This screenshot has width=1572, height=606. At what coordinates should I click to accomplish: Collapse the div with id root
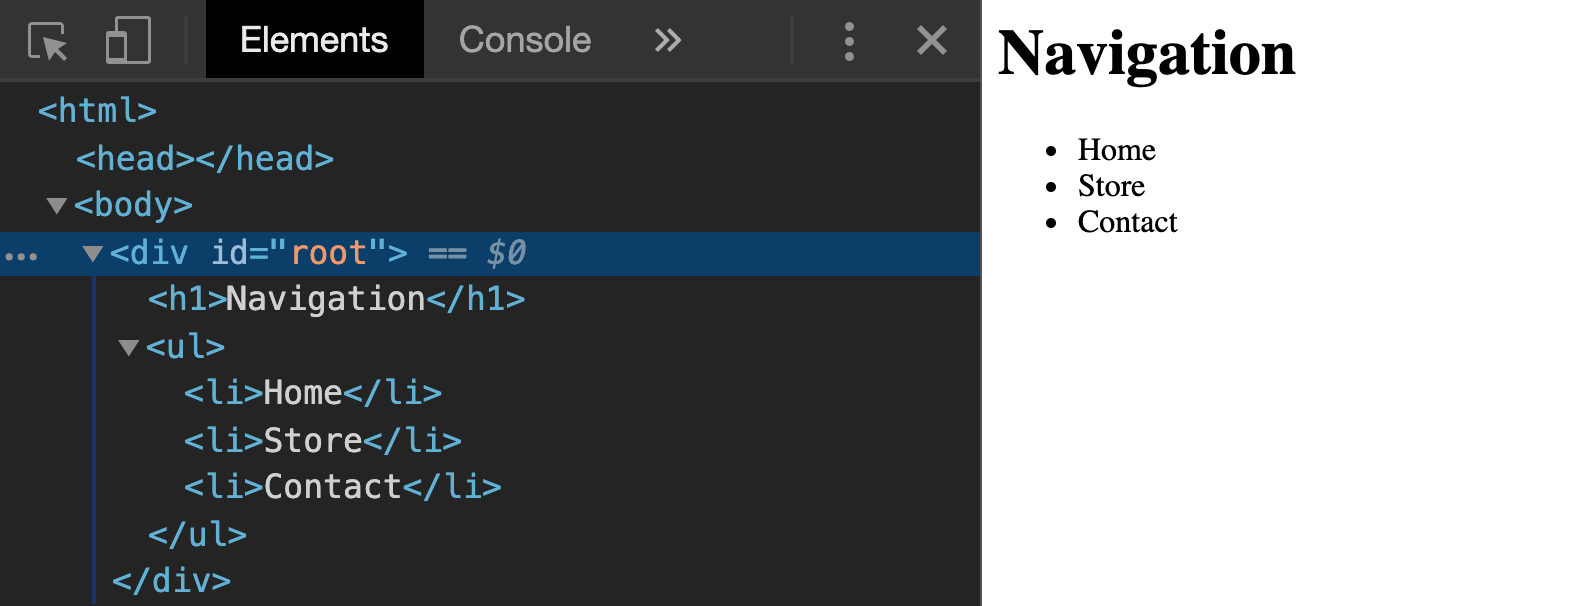[92, 253]
